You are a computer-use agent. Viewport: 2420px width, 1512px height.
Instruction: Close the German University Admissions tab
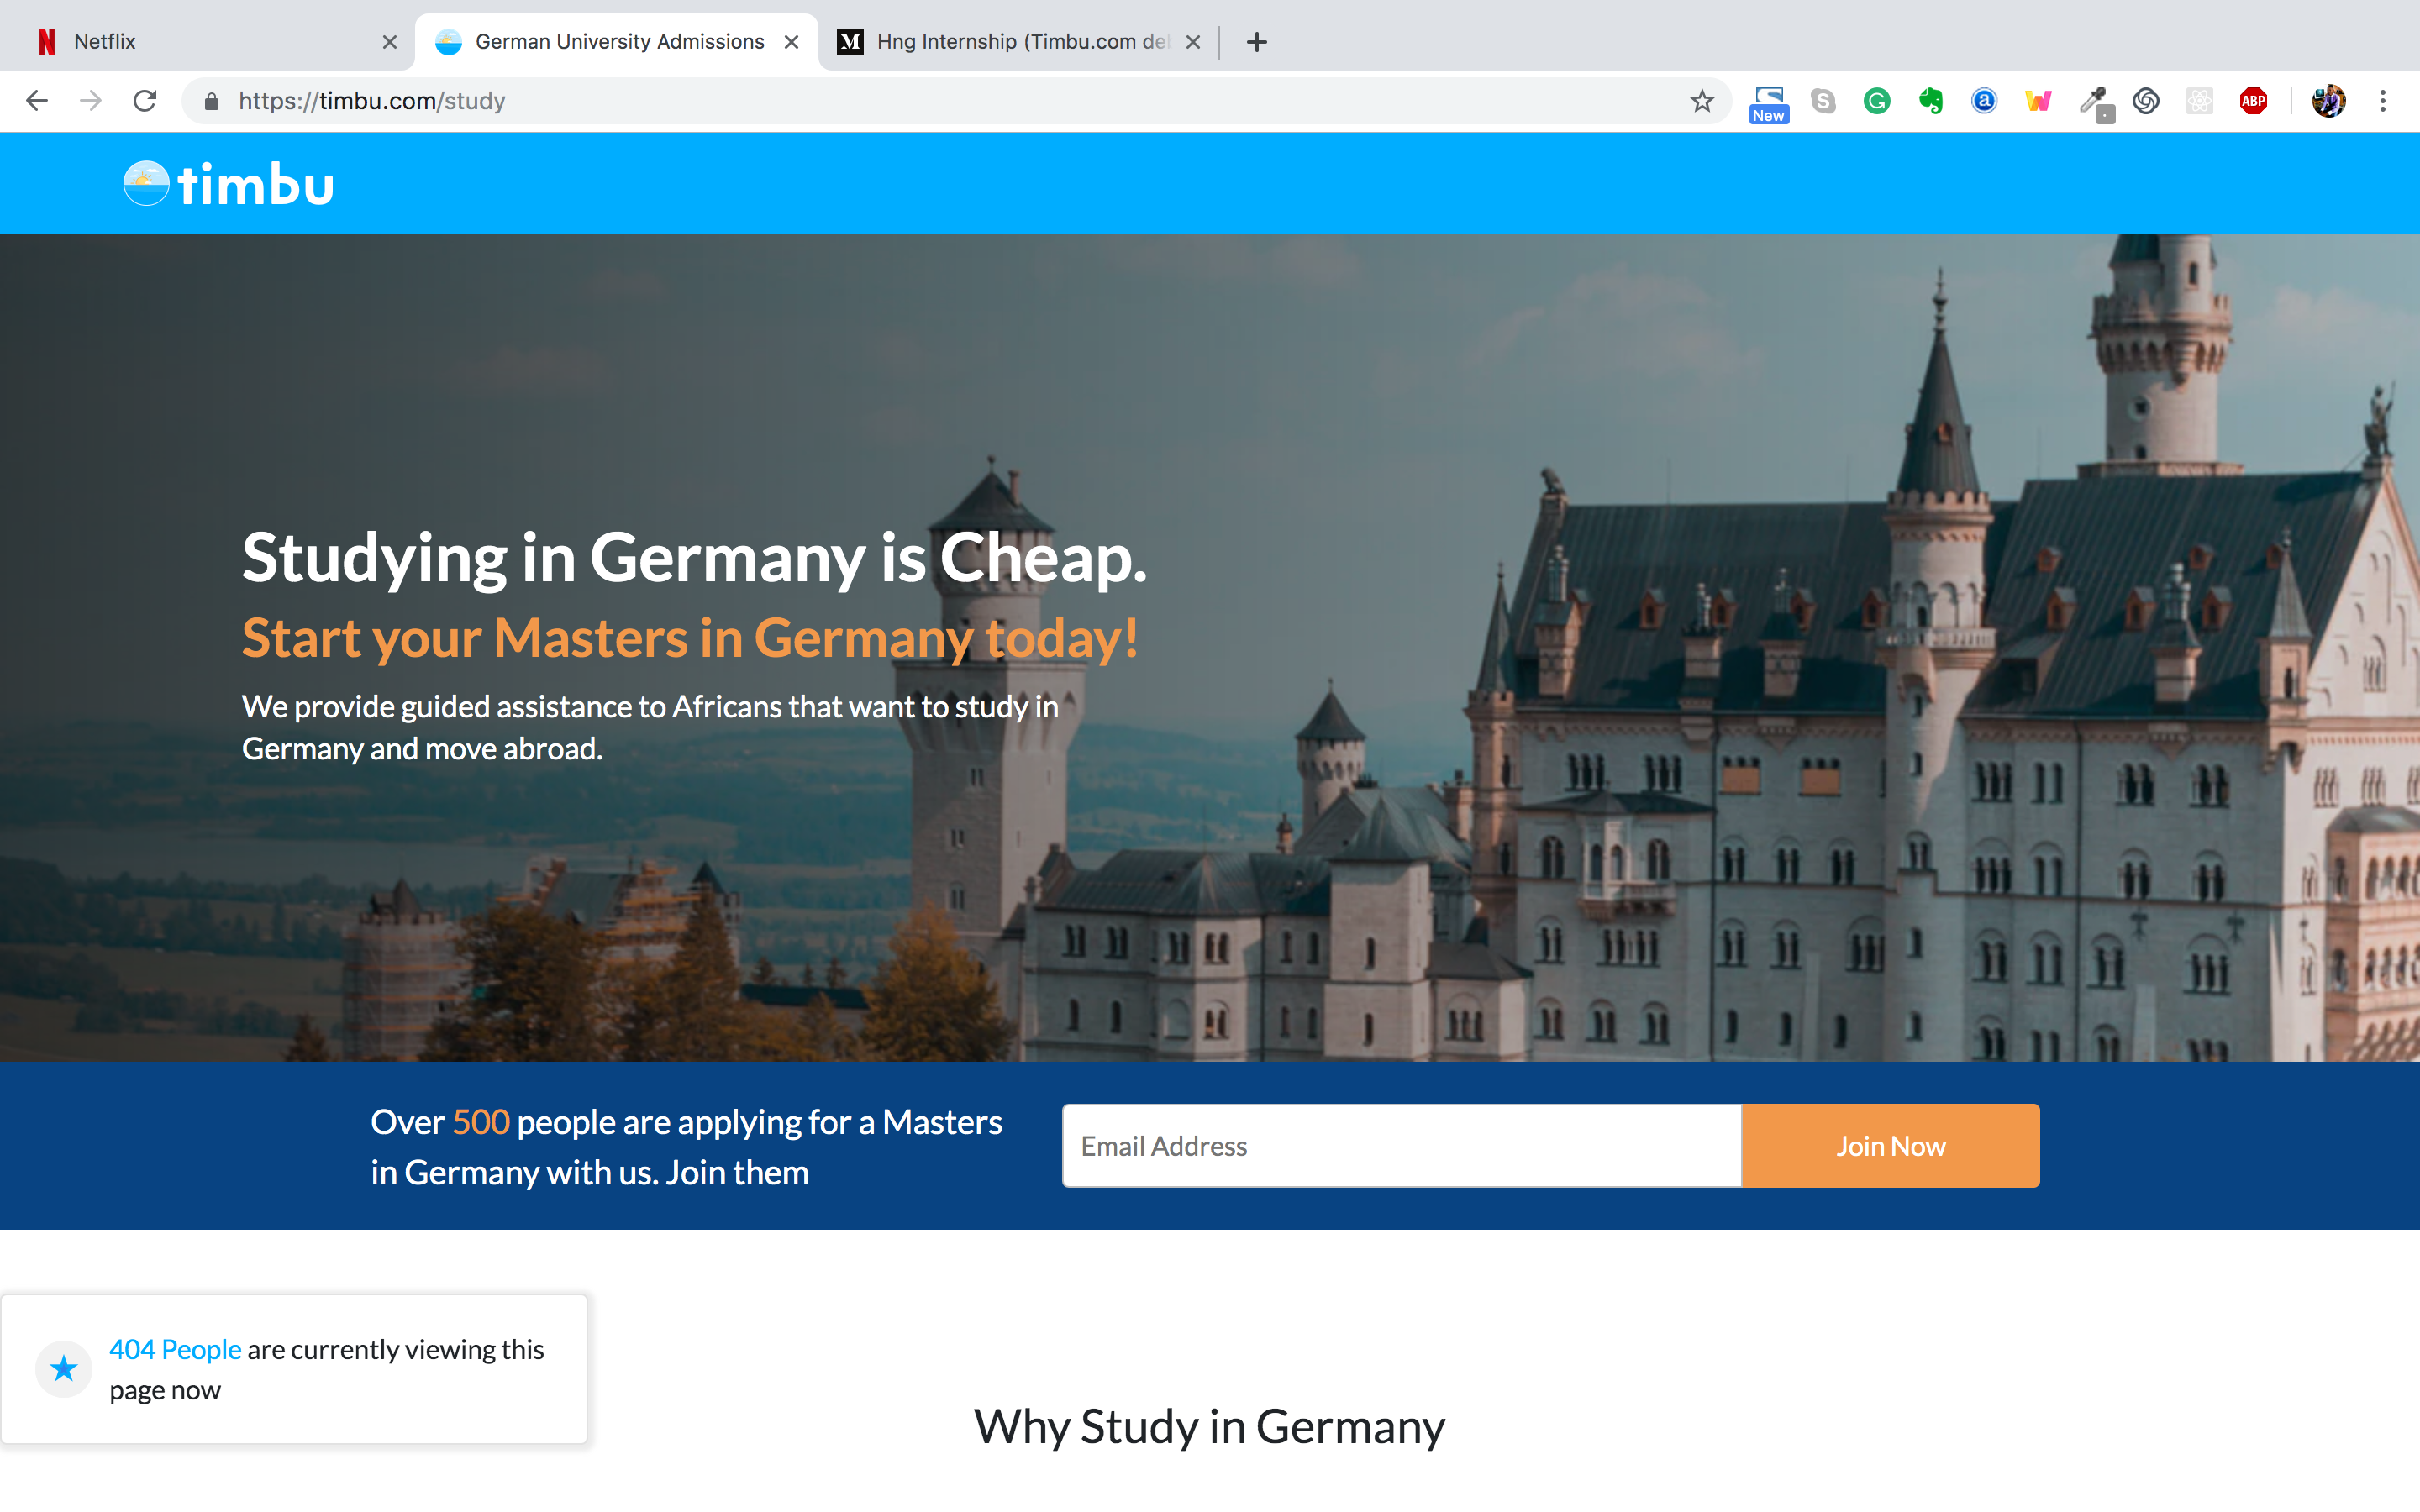[791, 42]
